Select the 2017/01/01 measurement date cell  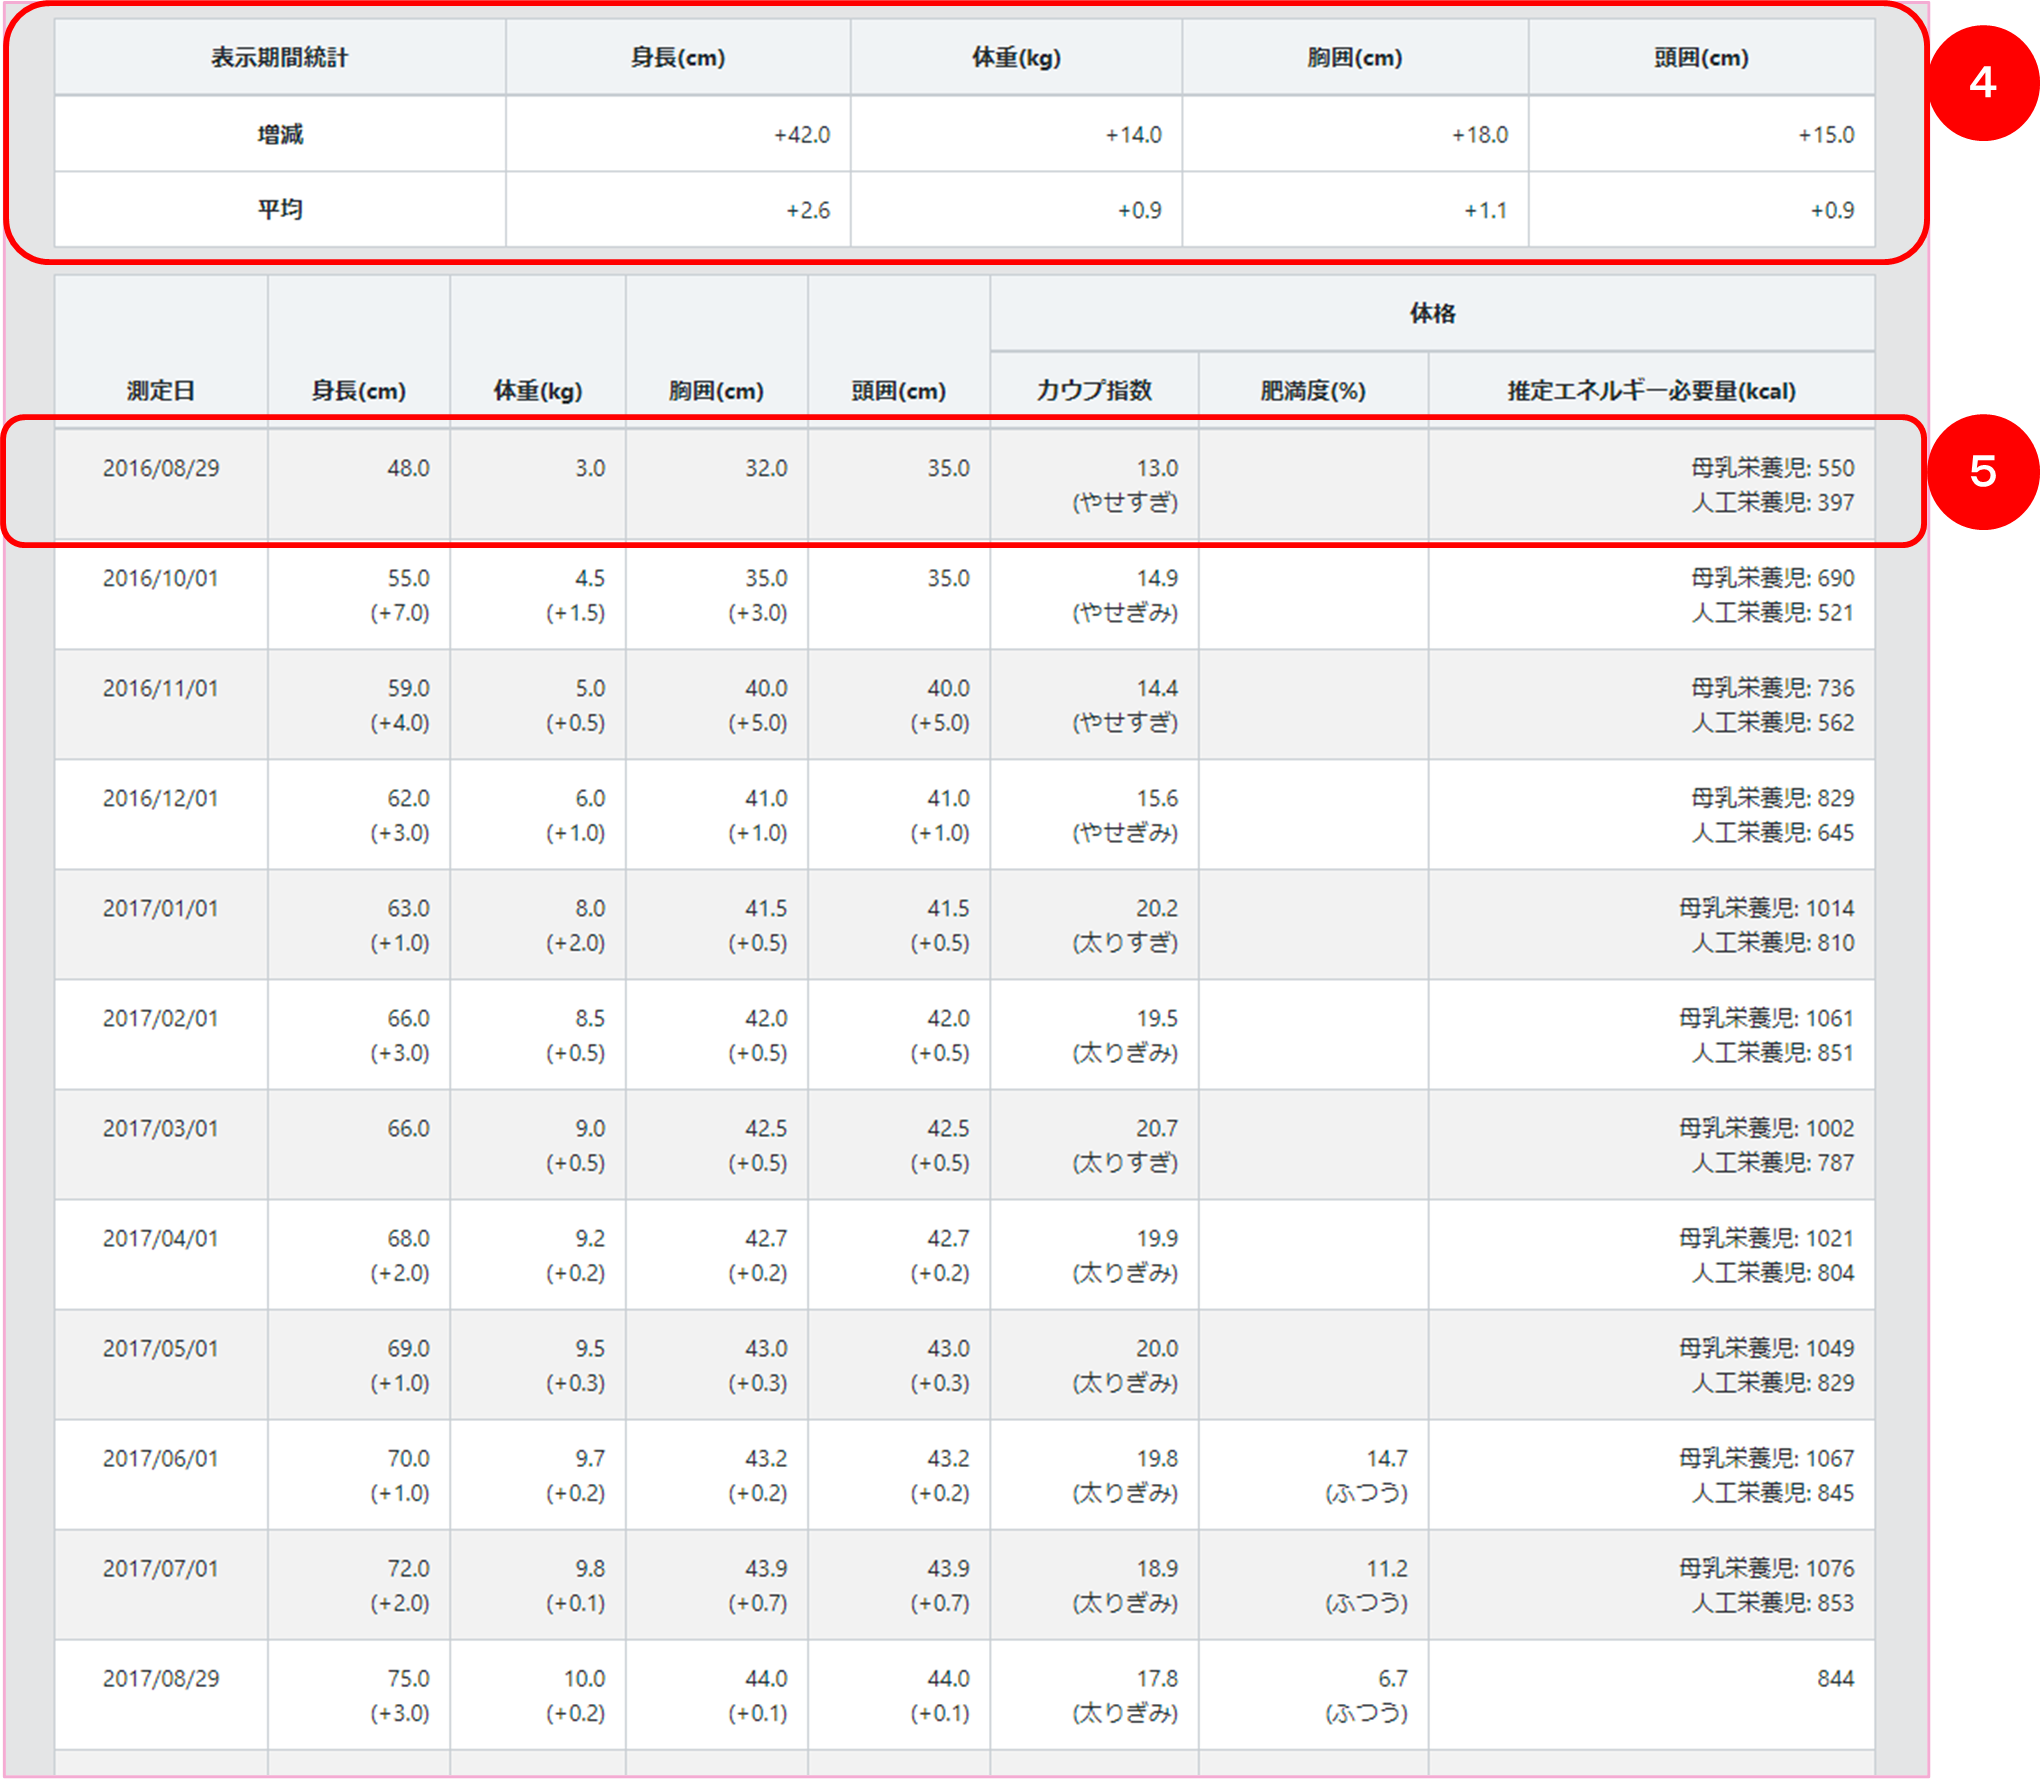[x=160, y=908]
